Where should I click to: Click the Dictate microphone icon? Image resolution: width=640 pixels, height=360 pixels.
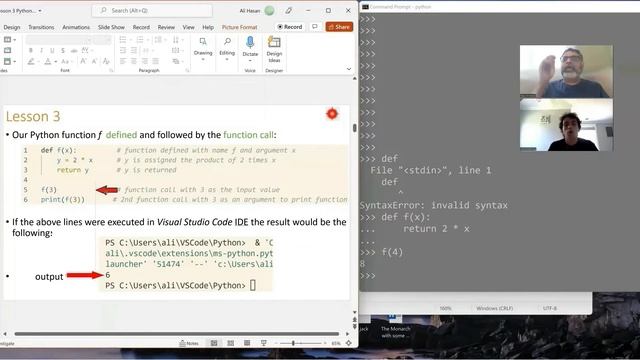point(250,43)
